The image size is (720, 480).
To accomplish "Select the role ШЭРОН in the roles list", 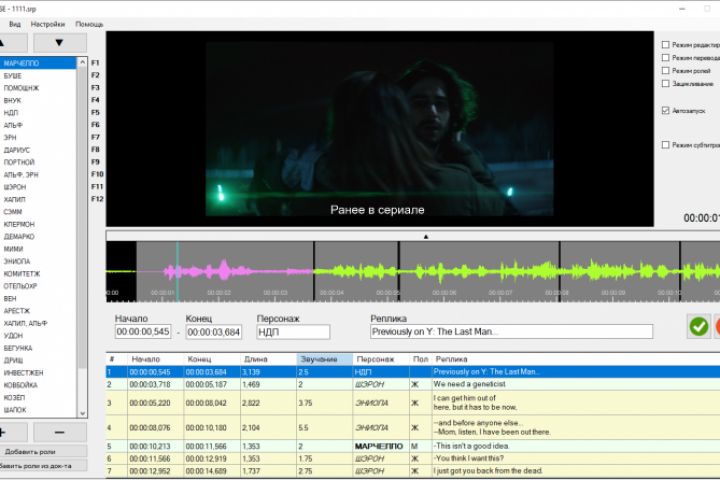I will click(x=16, y=186).
